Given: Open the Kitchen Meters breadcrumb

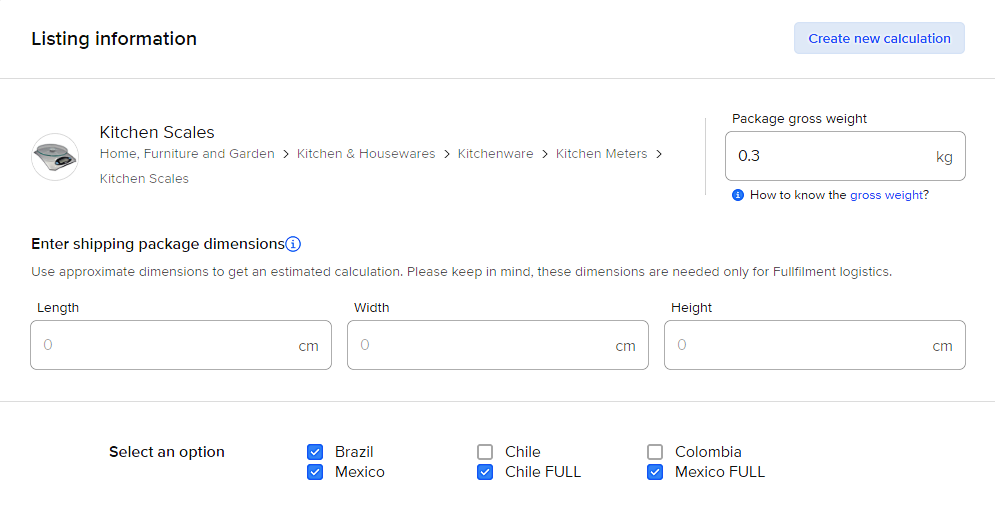Looking at the screenshot, I should [601, 154].
